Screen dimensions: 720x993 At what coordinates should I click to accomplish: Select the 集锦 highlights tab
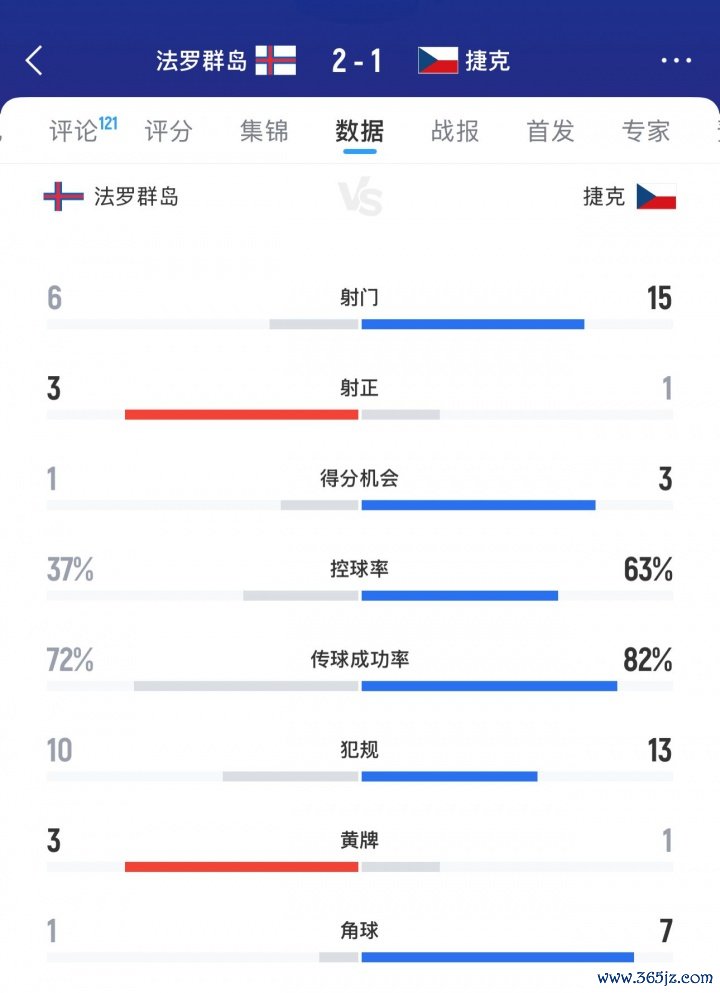tap(264, 131)
